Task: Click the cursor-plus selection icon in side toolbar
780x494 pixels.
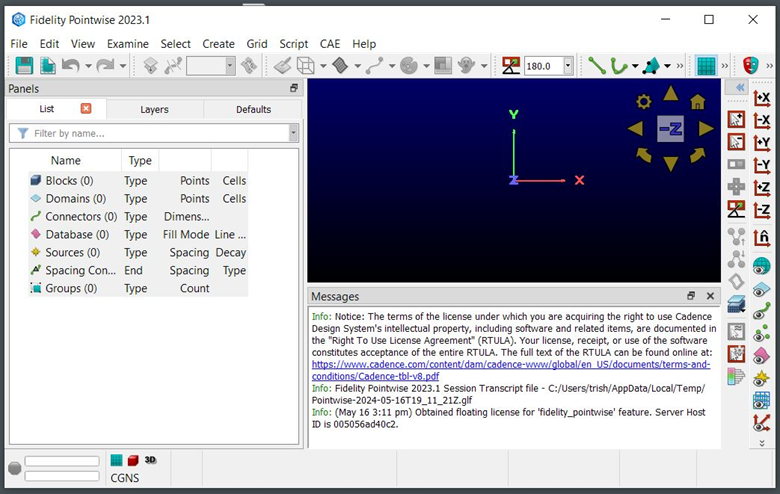Action: [736, 119]
